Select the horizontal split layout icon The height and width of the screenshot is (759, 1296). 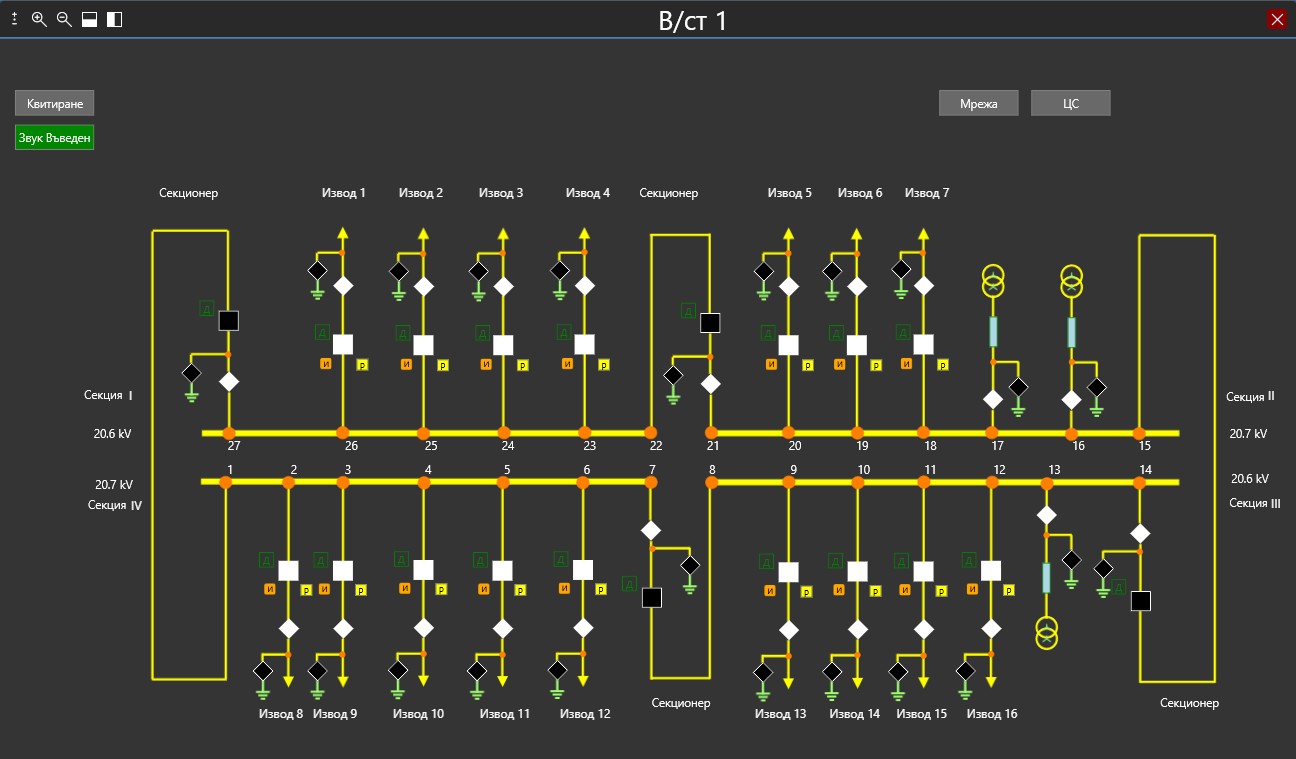pos(90,19)
